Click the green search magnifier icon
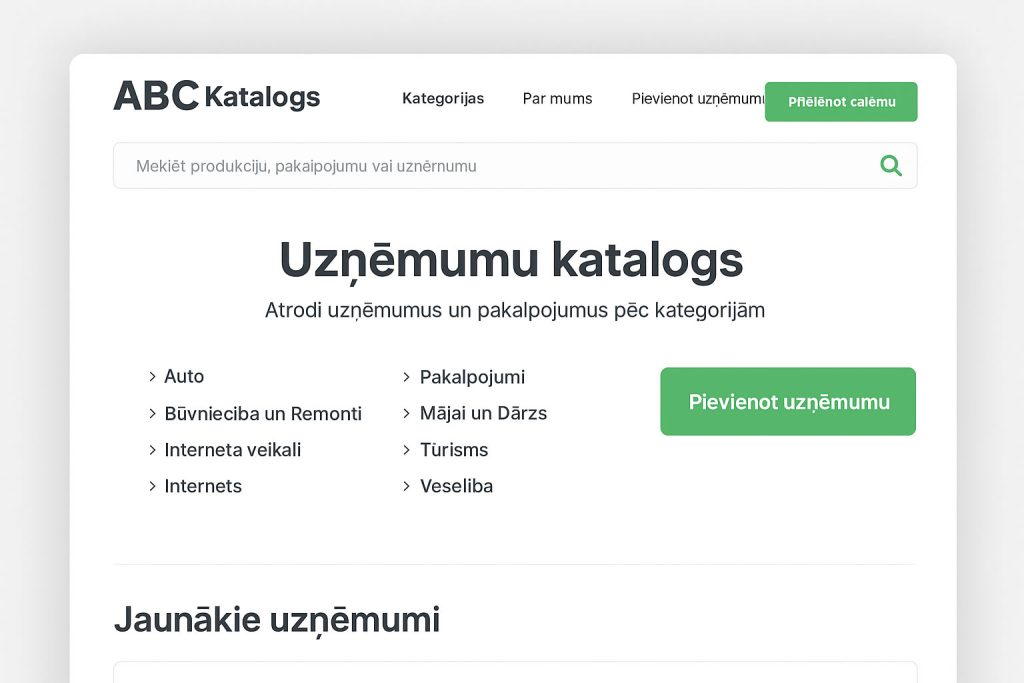This screenshot has height=683, width=1024. tap(890, 165)
